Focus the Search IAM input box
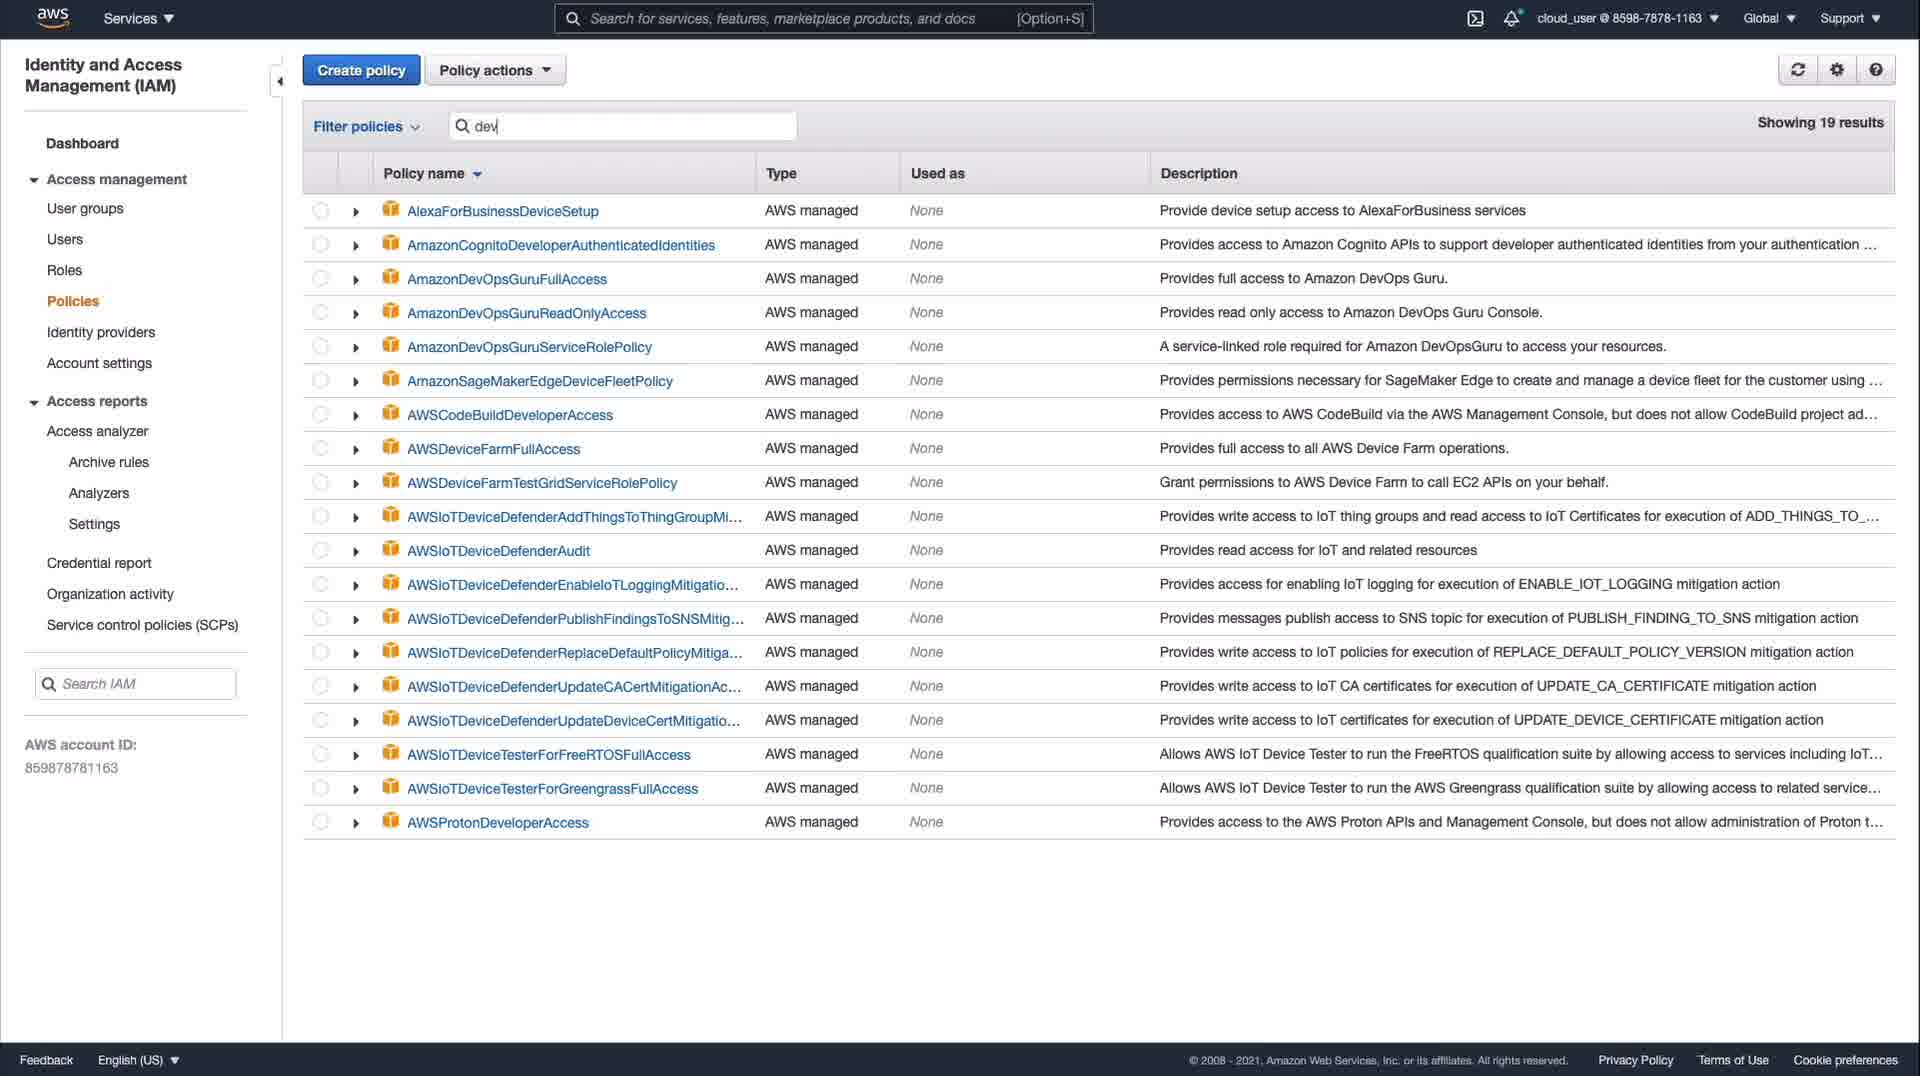This screenshot has height=1076, width=1920. click(136, 684)
